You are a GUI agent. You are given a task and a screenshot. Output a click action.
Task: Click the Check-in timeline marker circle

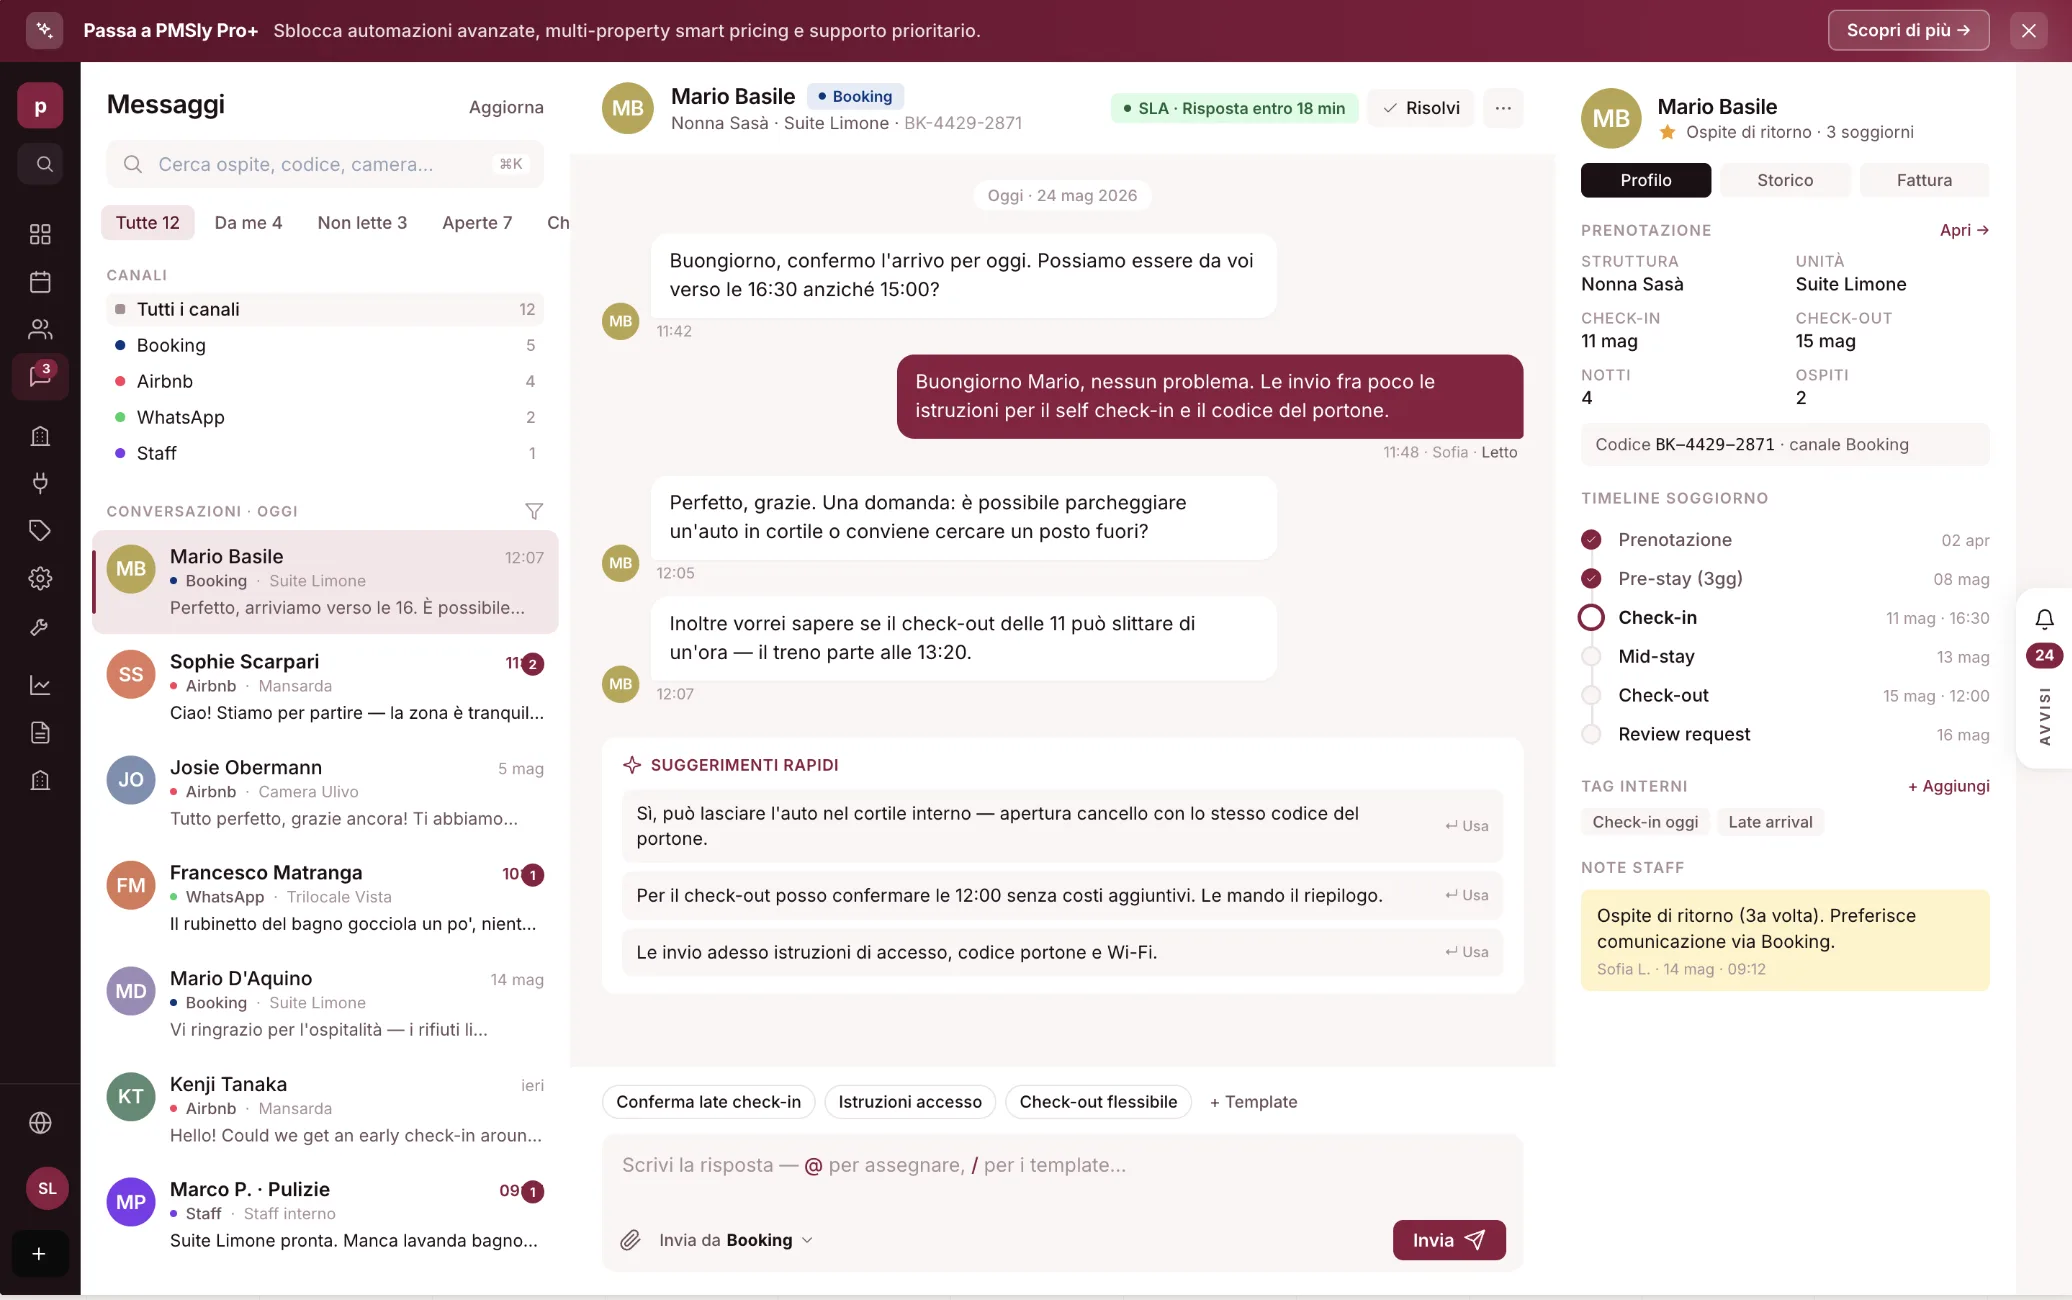(x=1591, y=617)
